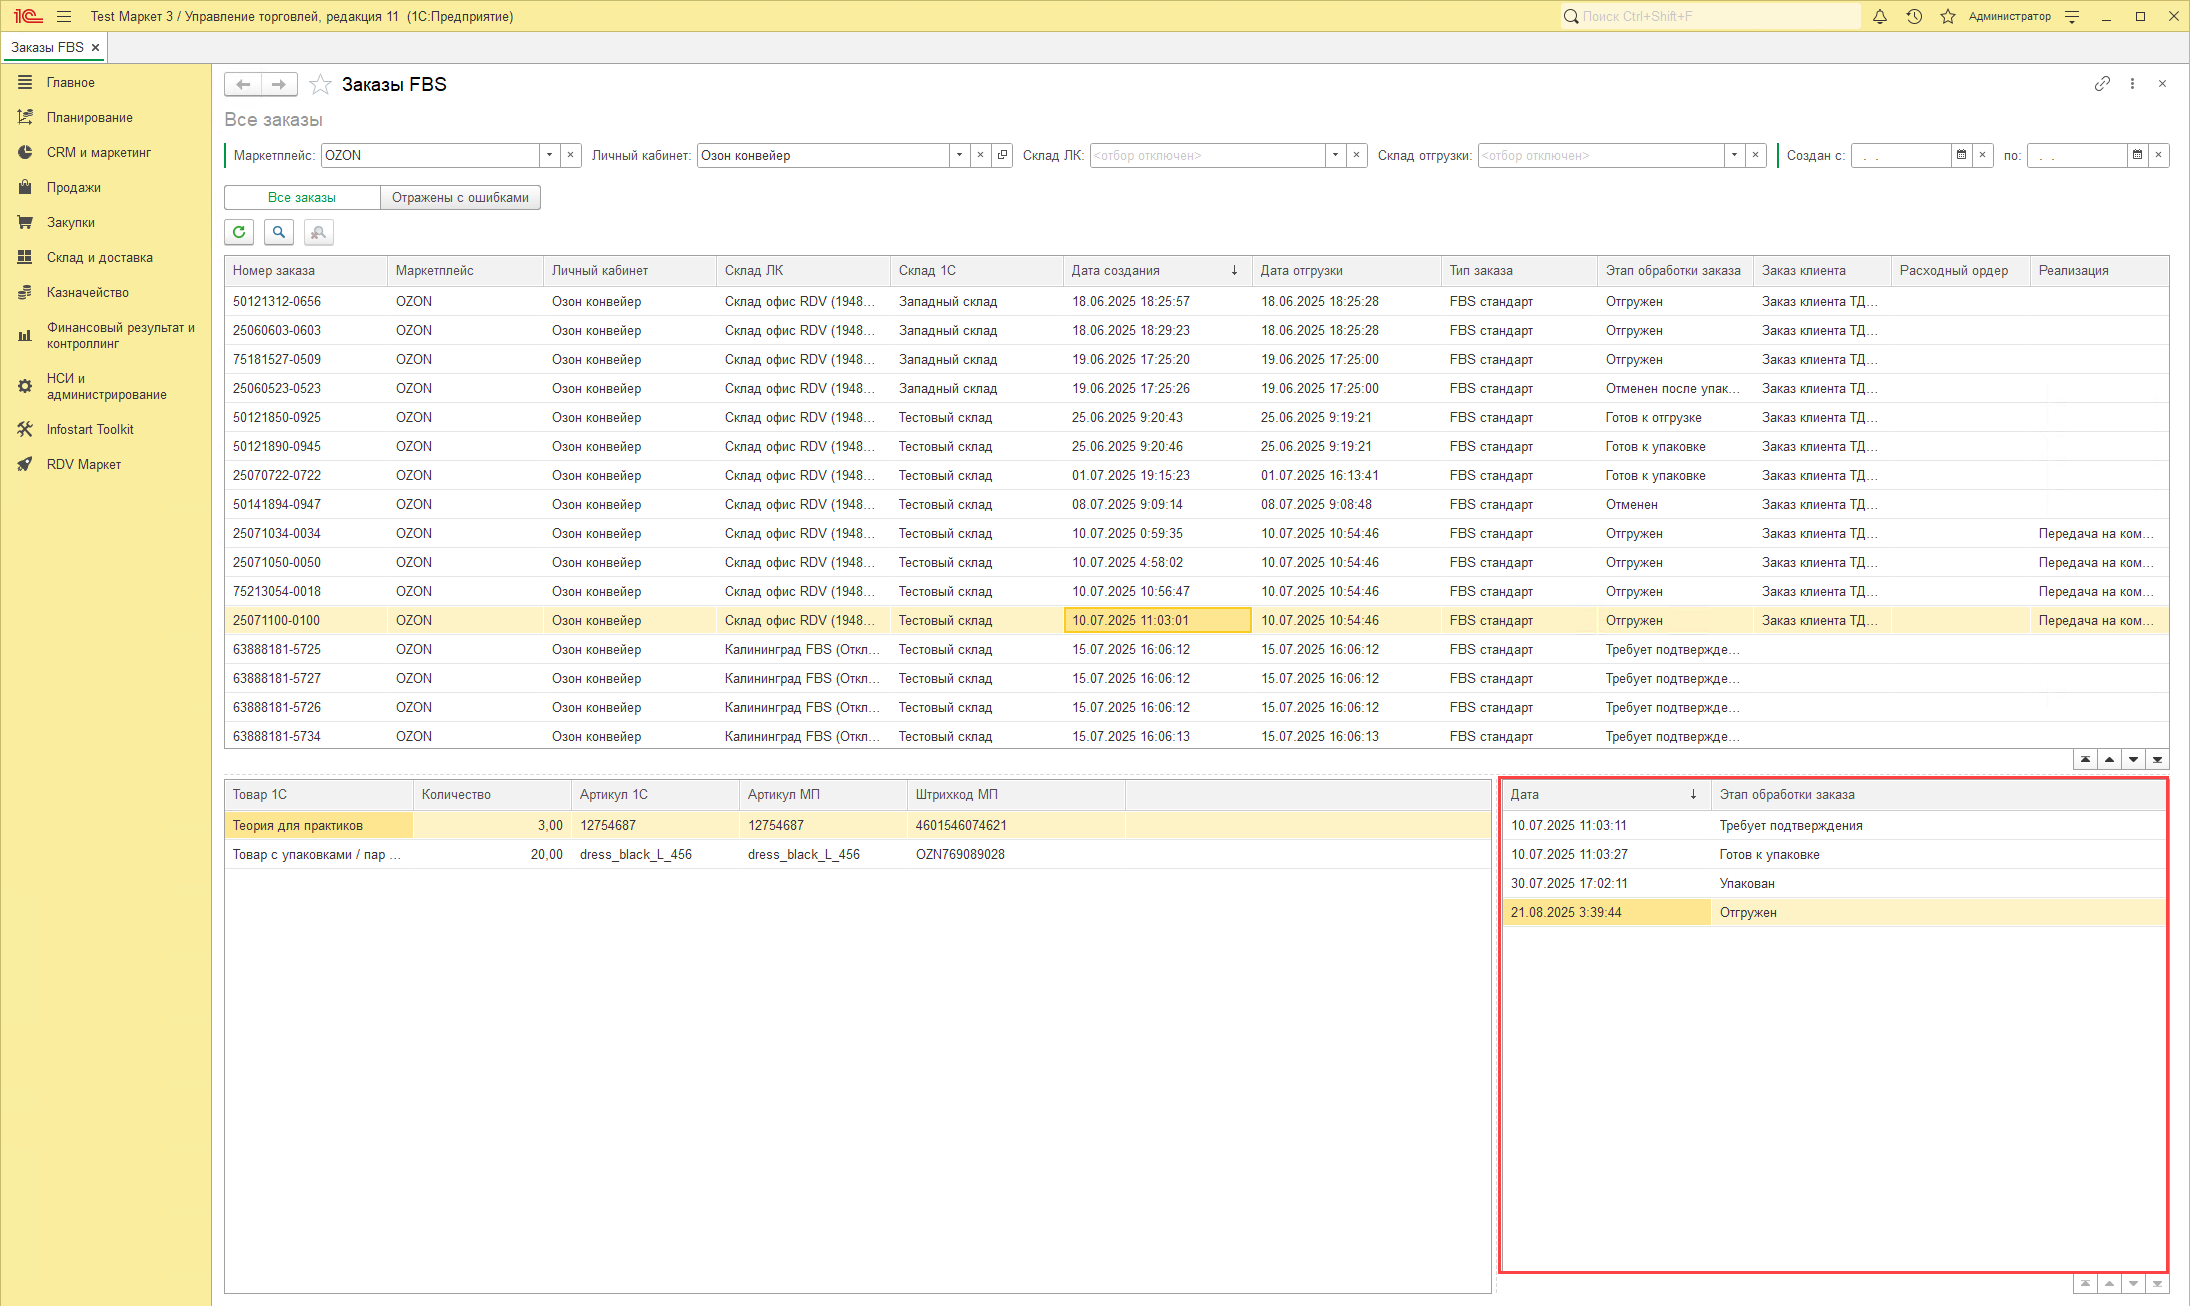2190x1306 pixels.
Task: Sort by Номер заказа column header
Action: (x=305, y=270)
